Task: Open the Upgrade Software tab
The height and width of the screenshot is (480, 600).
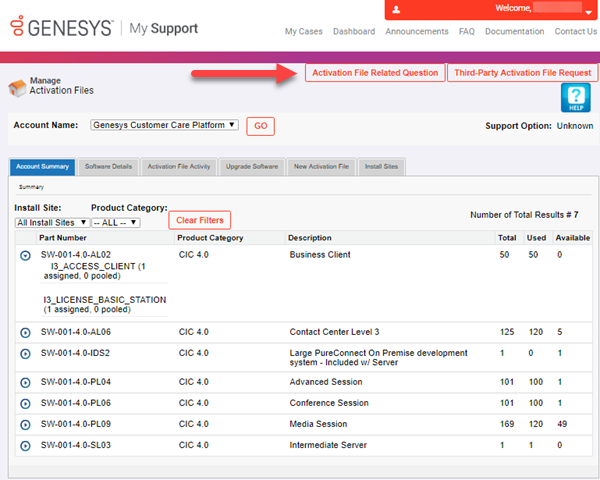Action: coord(252,167)
